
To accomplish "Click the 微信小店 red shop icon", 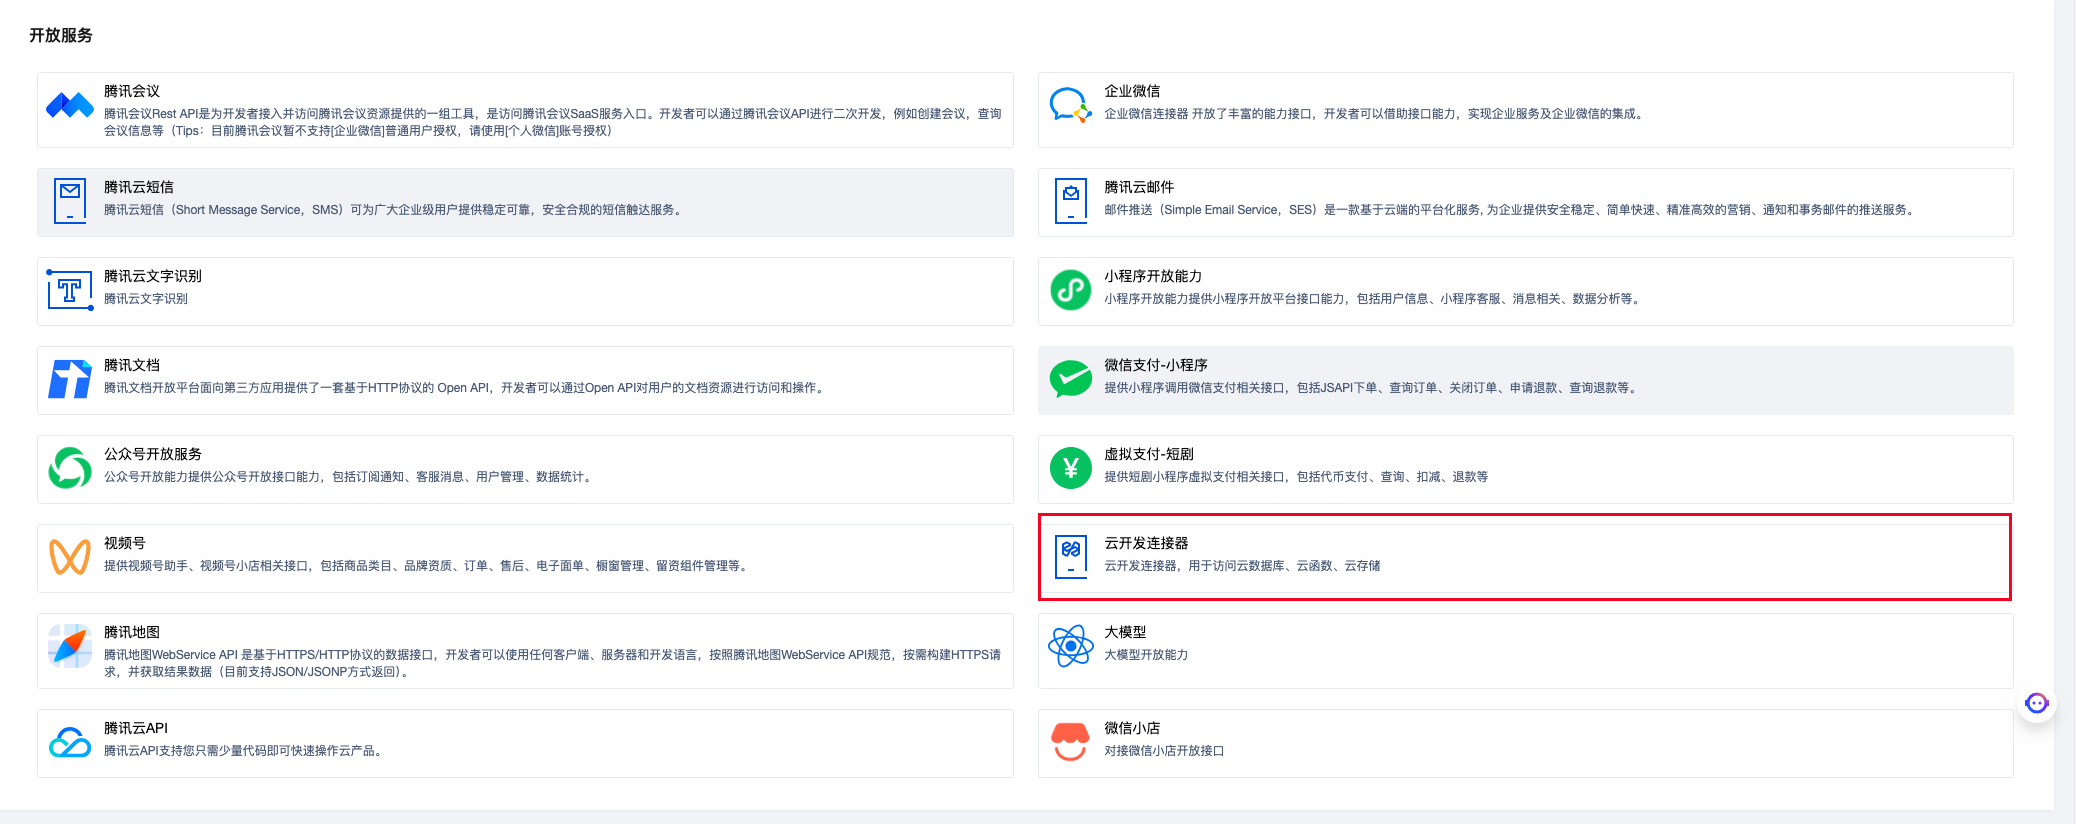I will pyautogui.click(x=1071, y=742).
